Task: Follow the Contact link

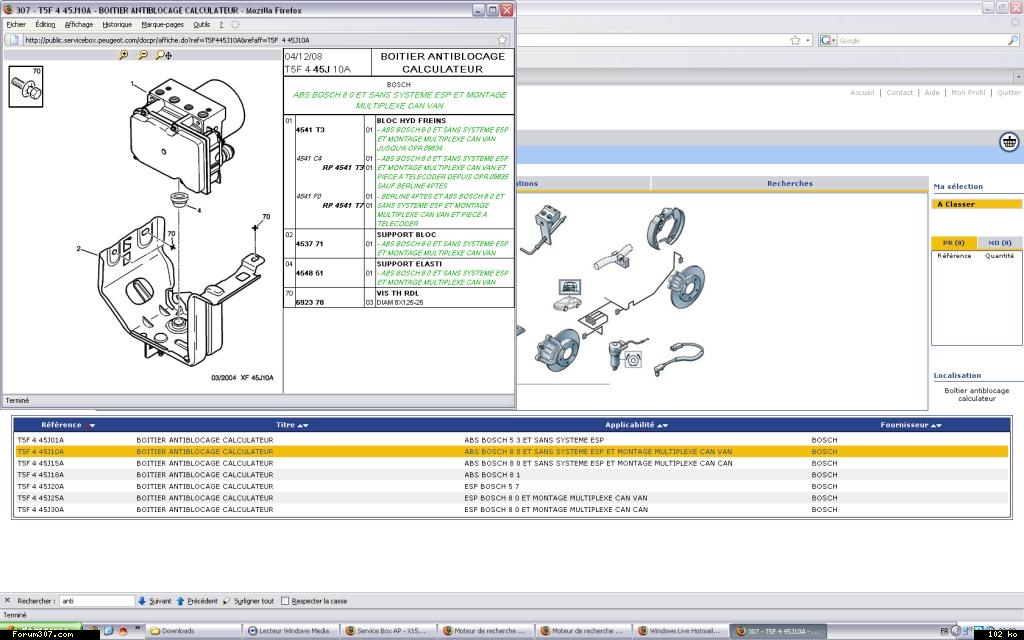Action: (x=899, y=93)
